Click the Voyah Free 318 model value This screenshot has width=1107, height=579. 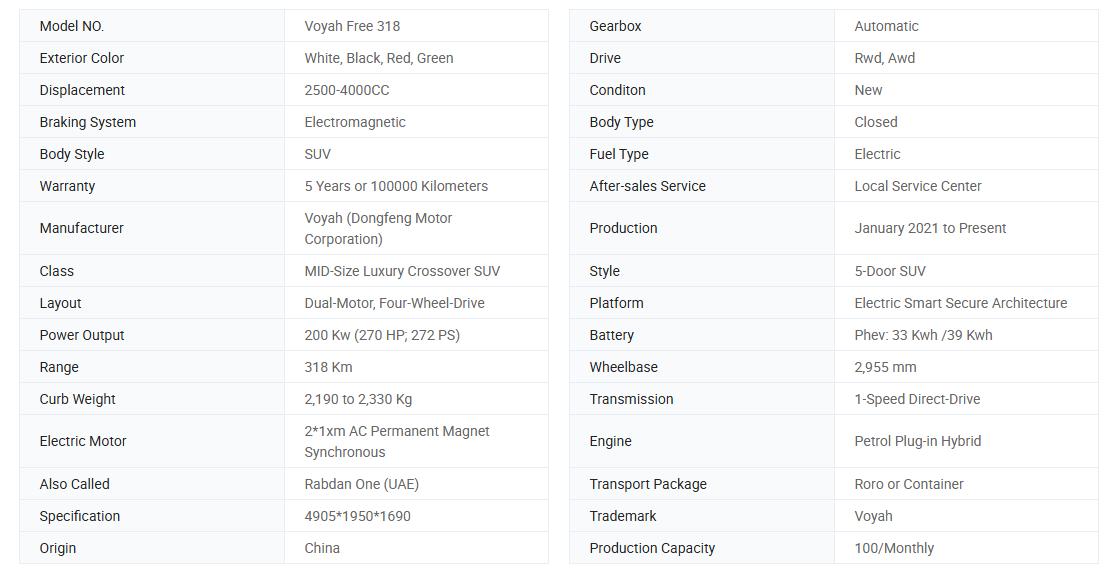tap(352, 26)
